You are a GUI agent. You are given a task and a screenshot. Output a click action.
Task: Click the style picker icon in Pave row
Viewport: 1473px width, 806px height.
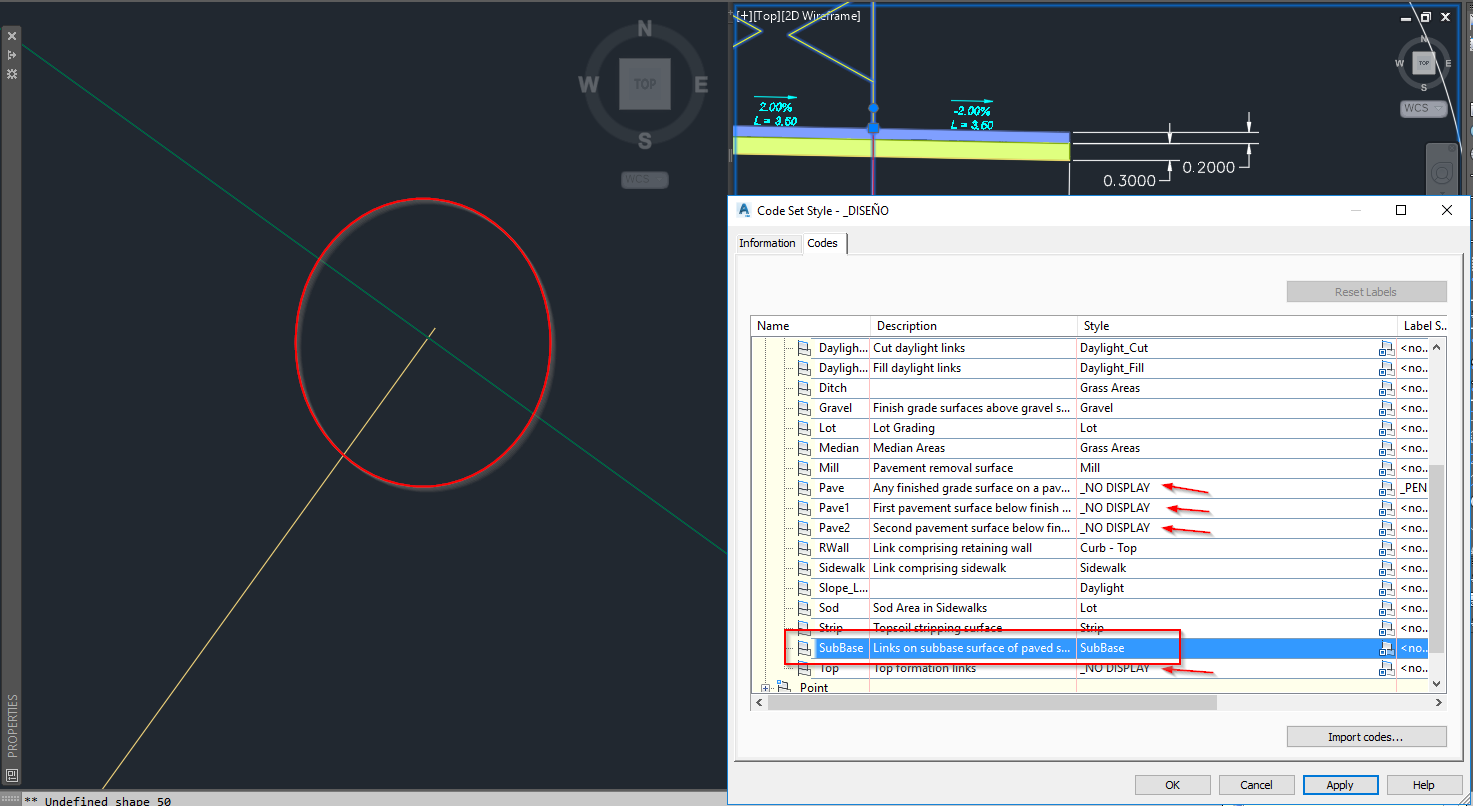[1386, 488]
